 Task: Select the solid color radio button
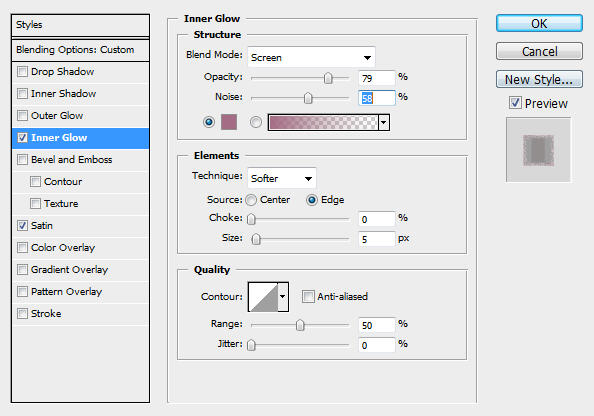[x=209, y=122]
